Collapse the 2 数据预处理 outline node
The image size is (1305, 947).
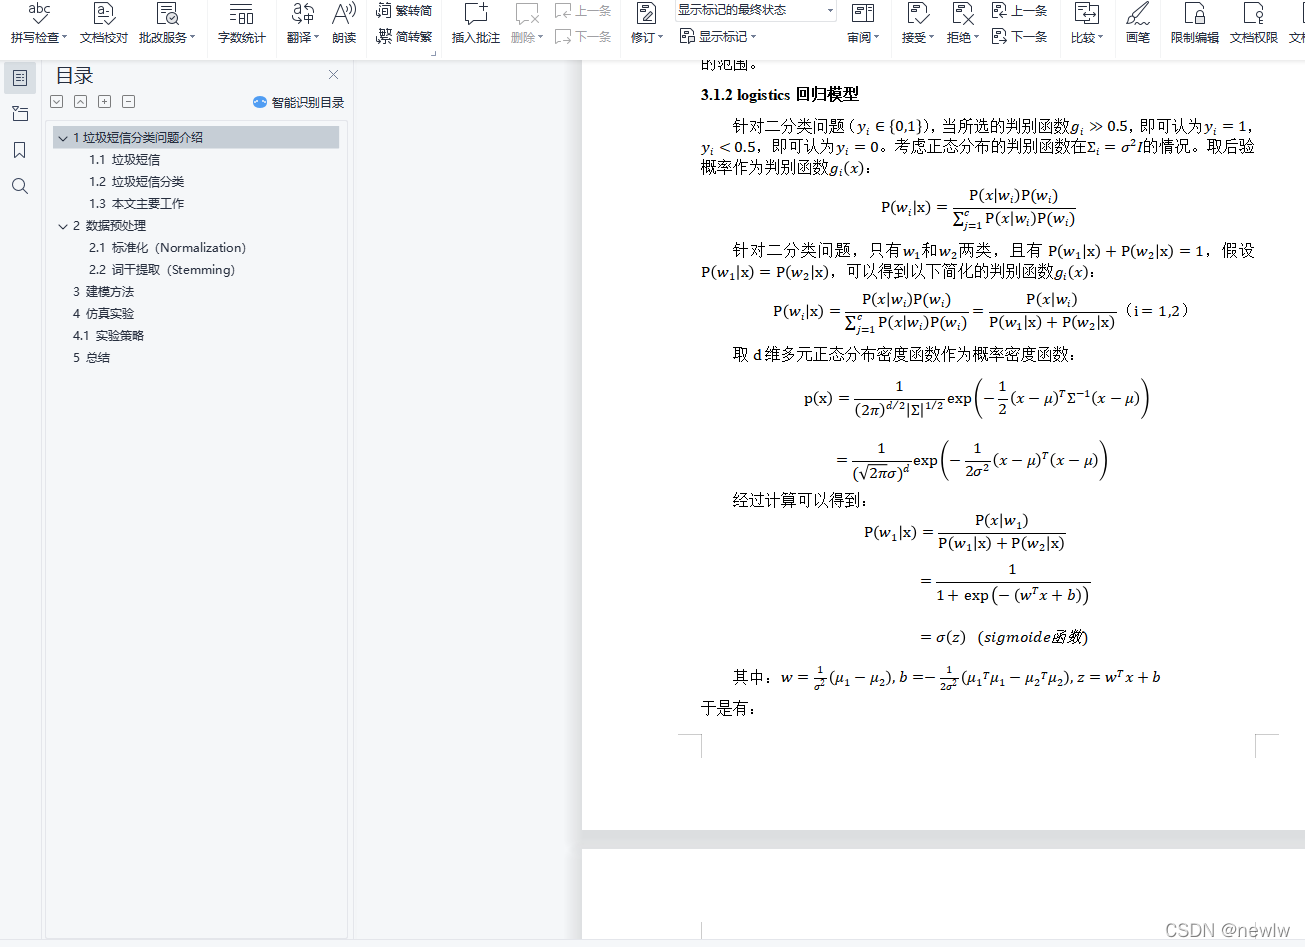point(63,226)
